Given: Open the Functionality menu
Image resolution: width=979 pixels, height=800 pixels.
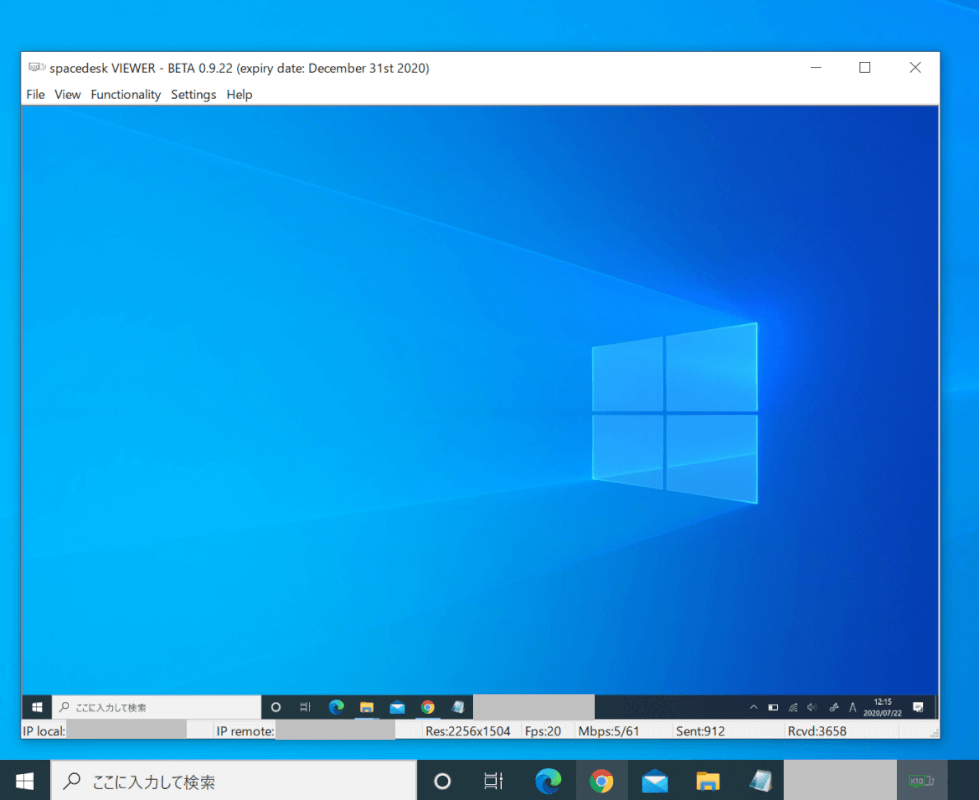Looking at the screenshot, I should point(125,94).
